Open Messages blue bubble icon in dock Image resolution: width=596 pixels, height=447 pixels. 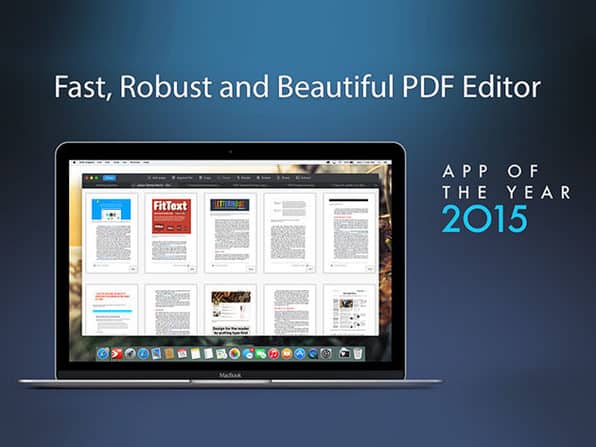click(248, 354)
